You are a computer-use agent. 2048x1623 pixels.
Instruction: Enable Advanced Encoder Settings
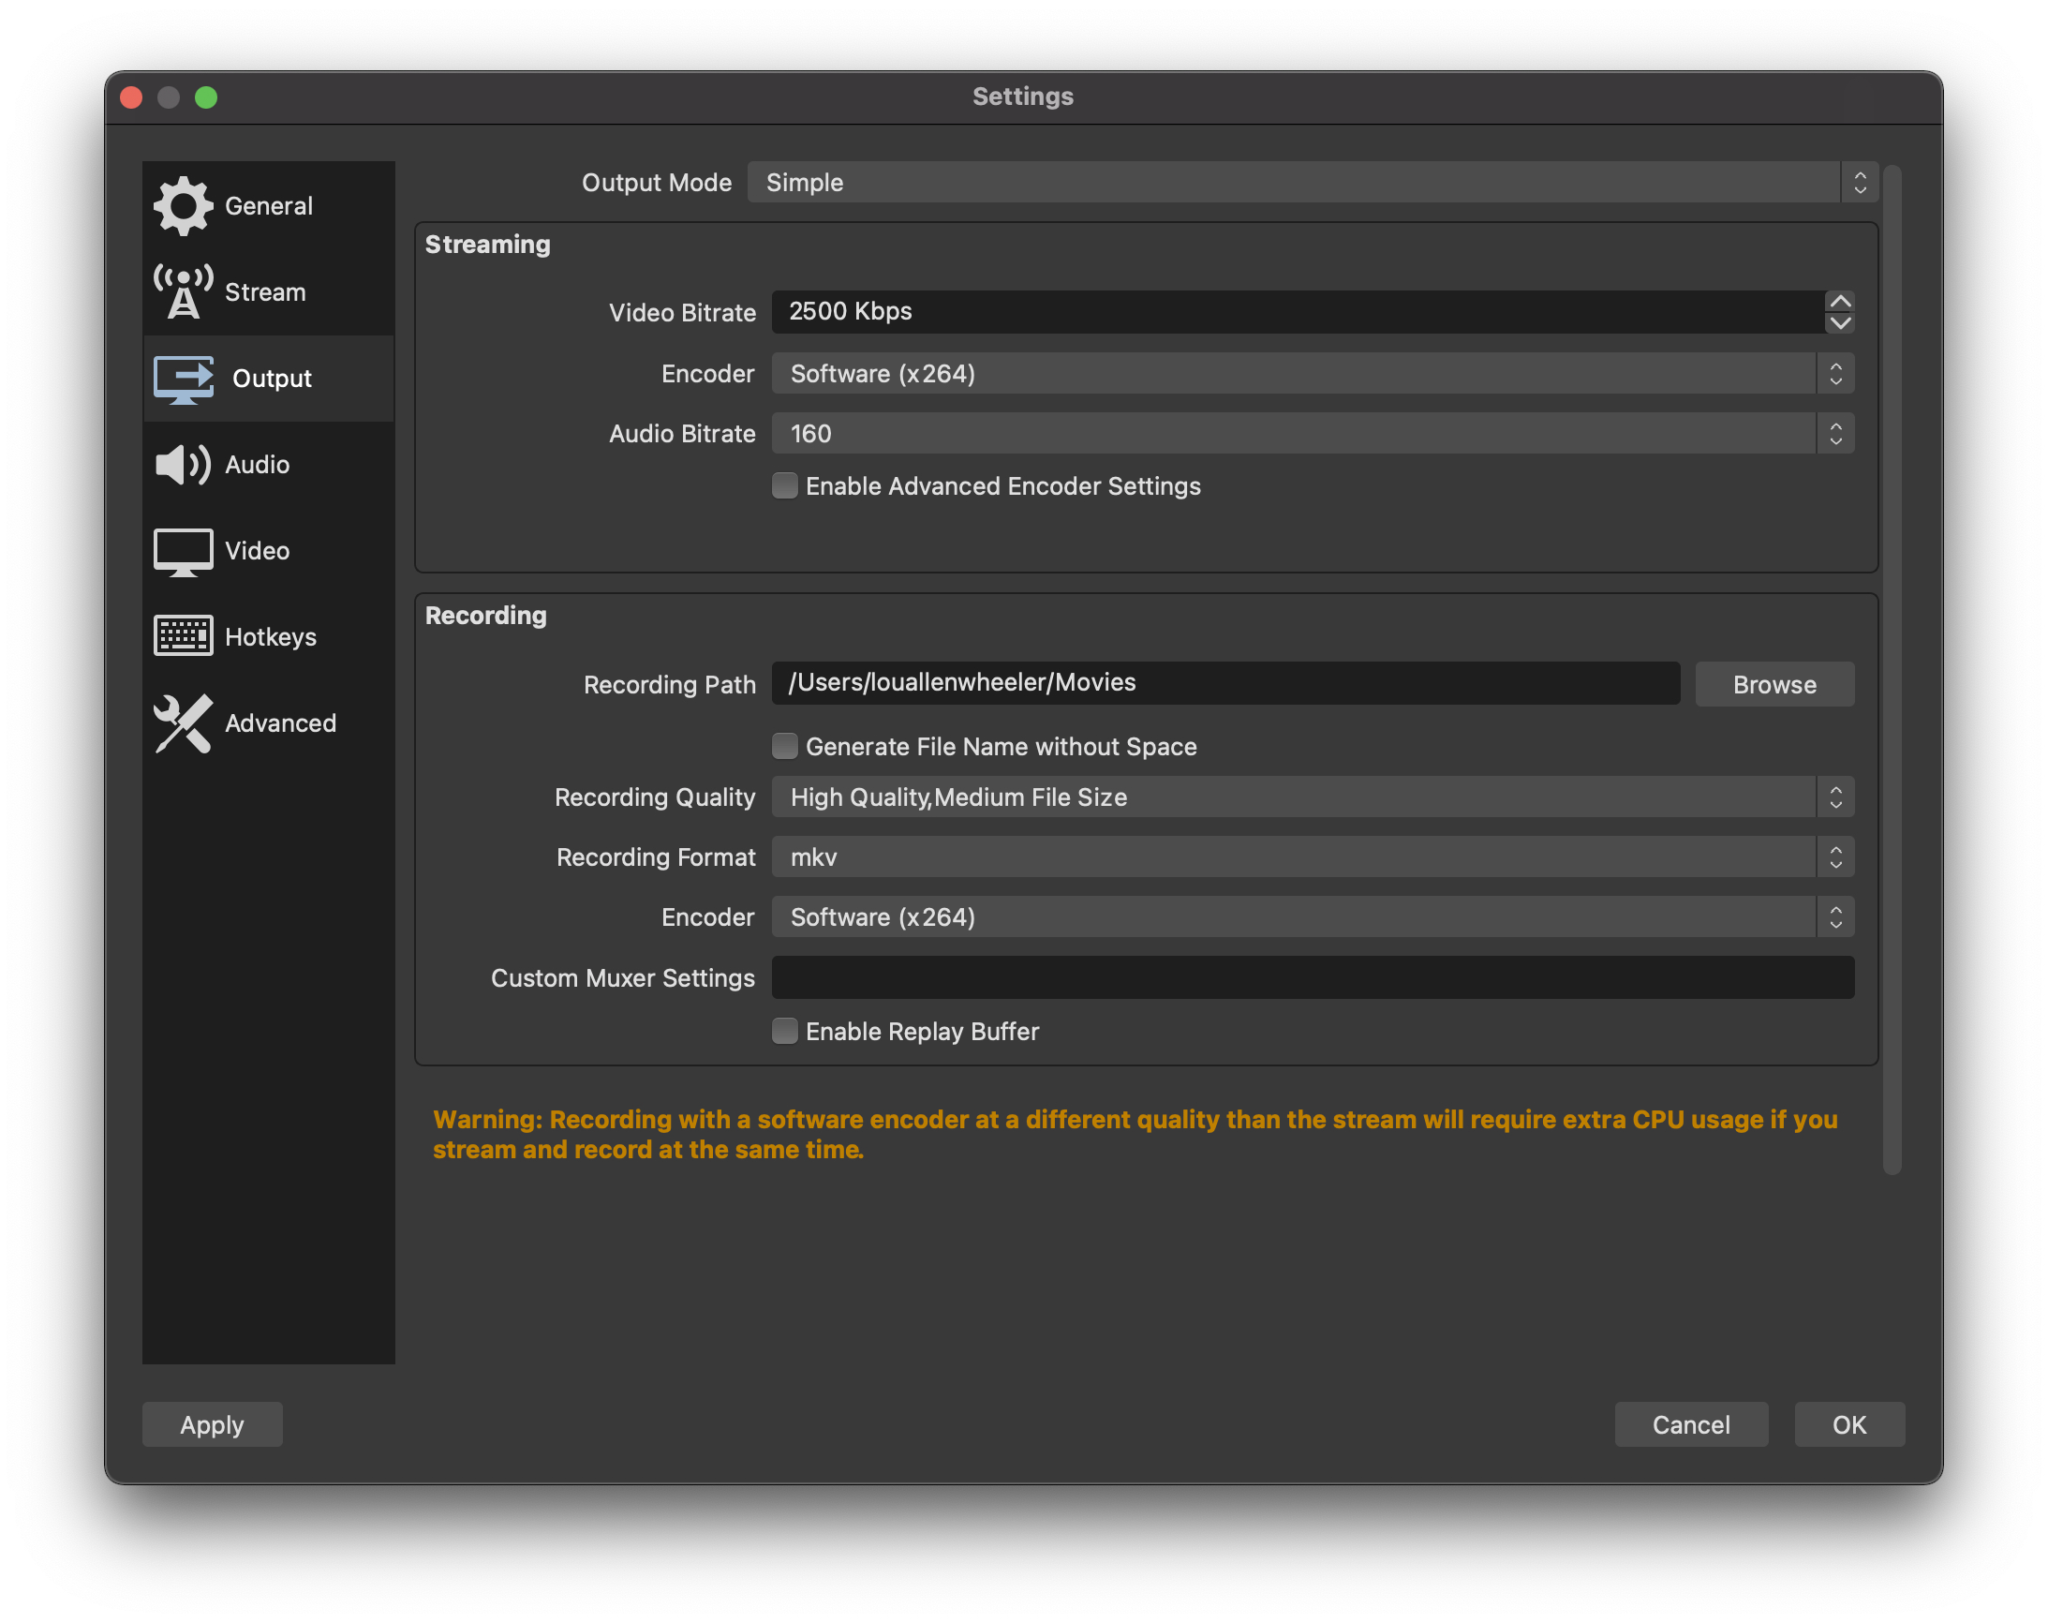[x=784, y=486]
